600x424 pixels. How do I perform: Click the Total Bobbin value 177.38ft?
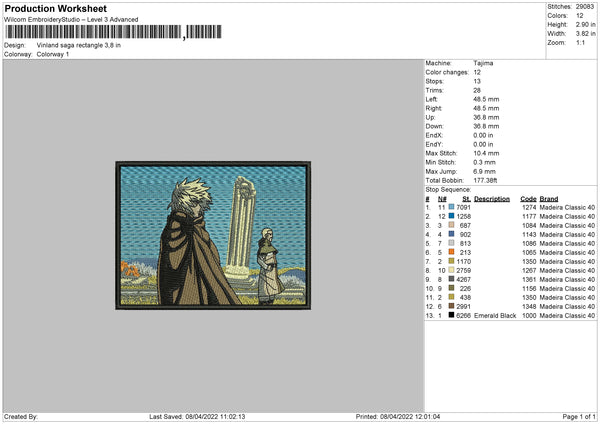[485, 180]
